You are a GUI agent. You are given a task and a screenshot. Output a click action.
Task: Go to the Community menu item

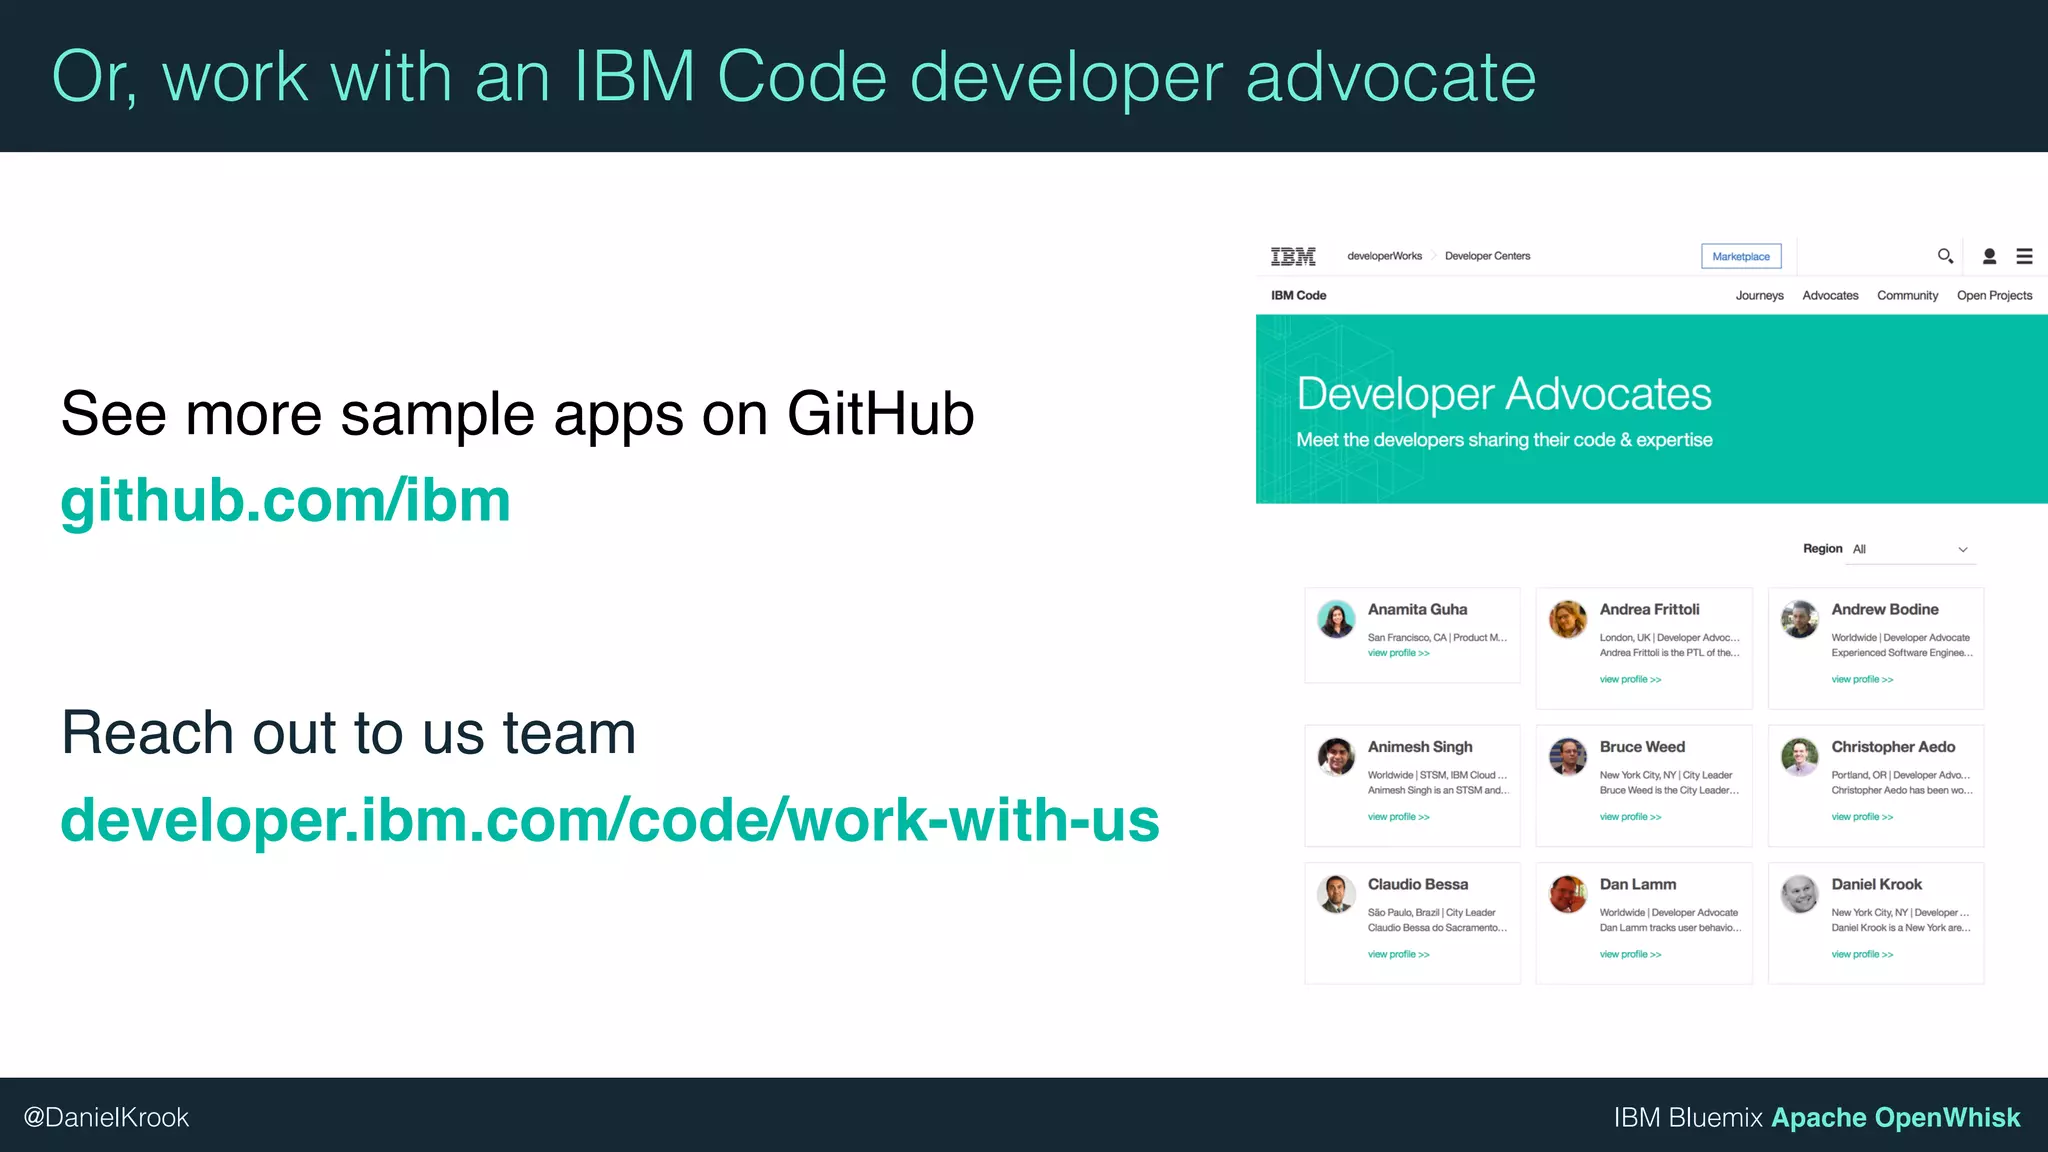coord(1907,295)
